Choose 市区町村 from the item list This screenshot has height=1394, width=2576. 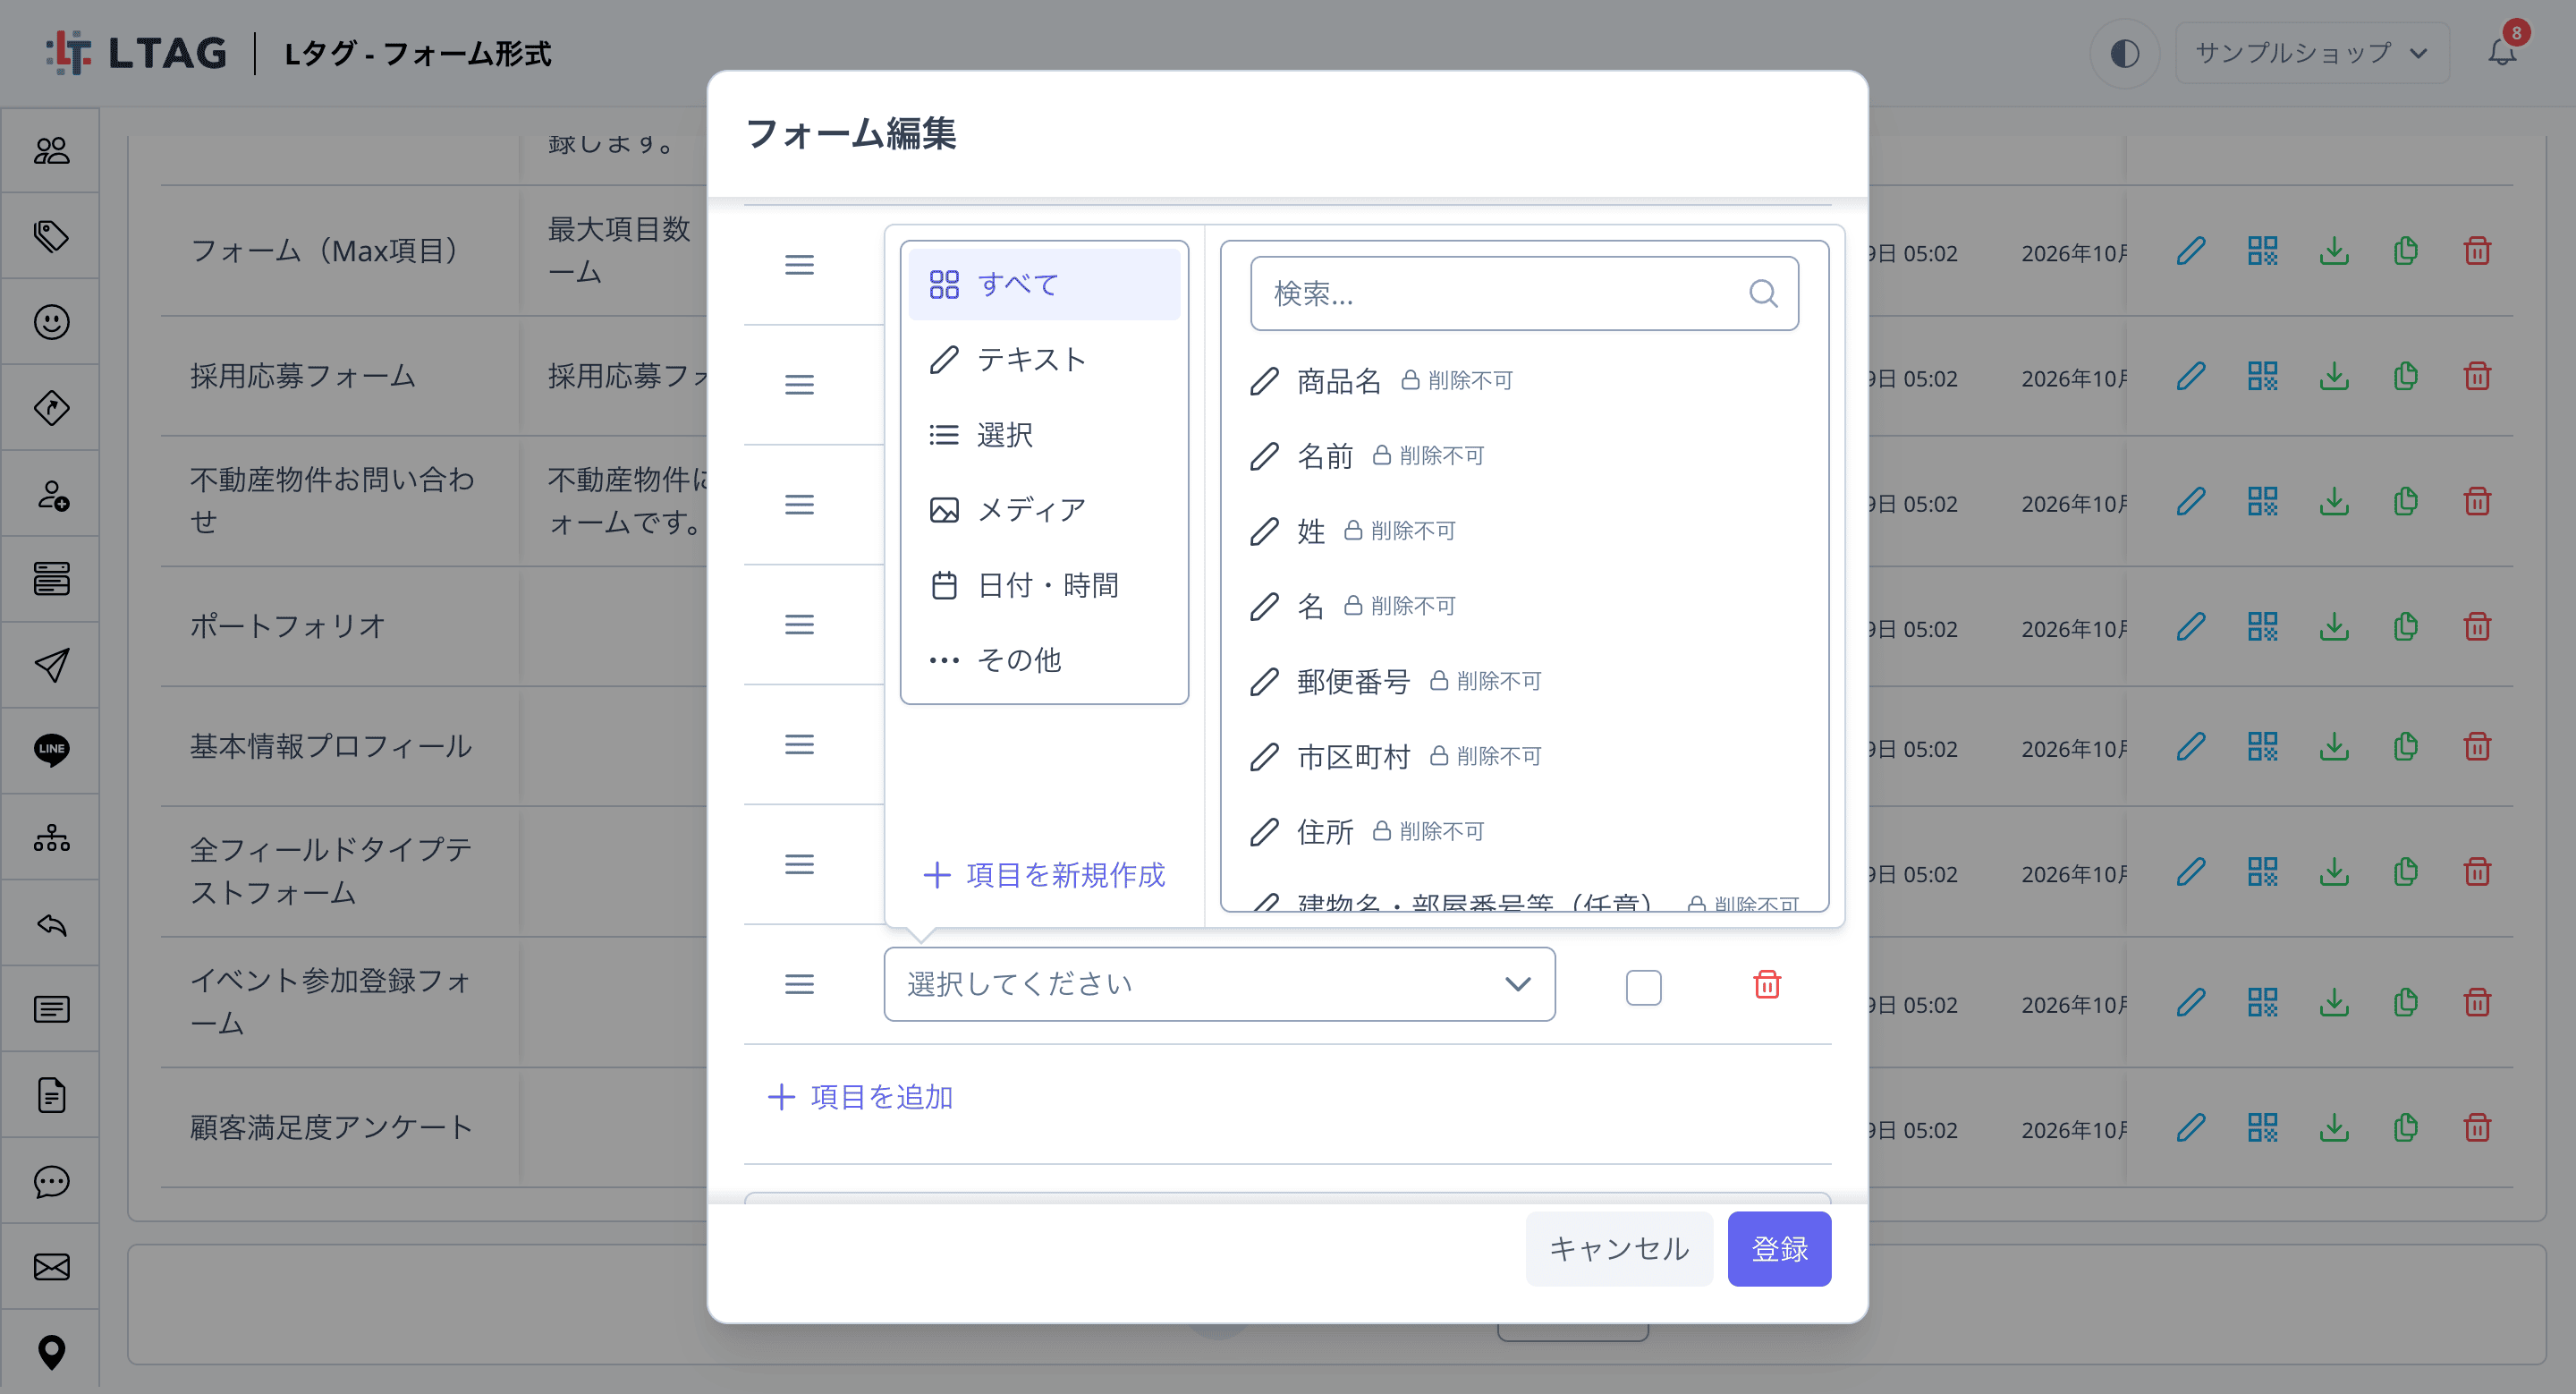coord(1523,756)
